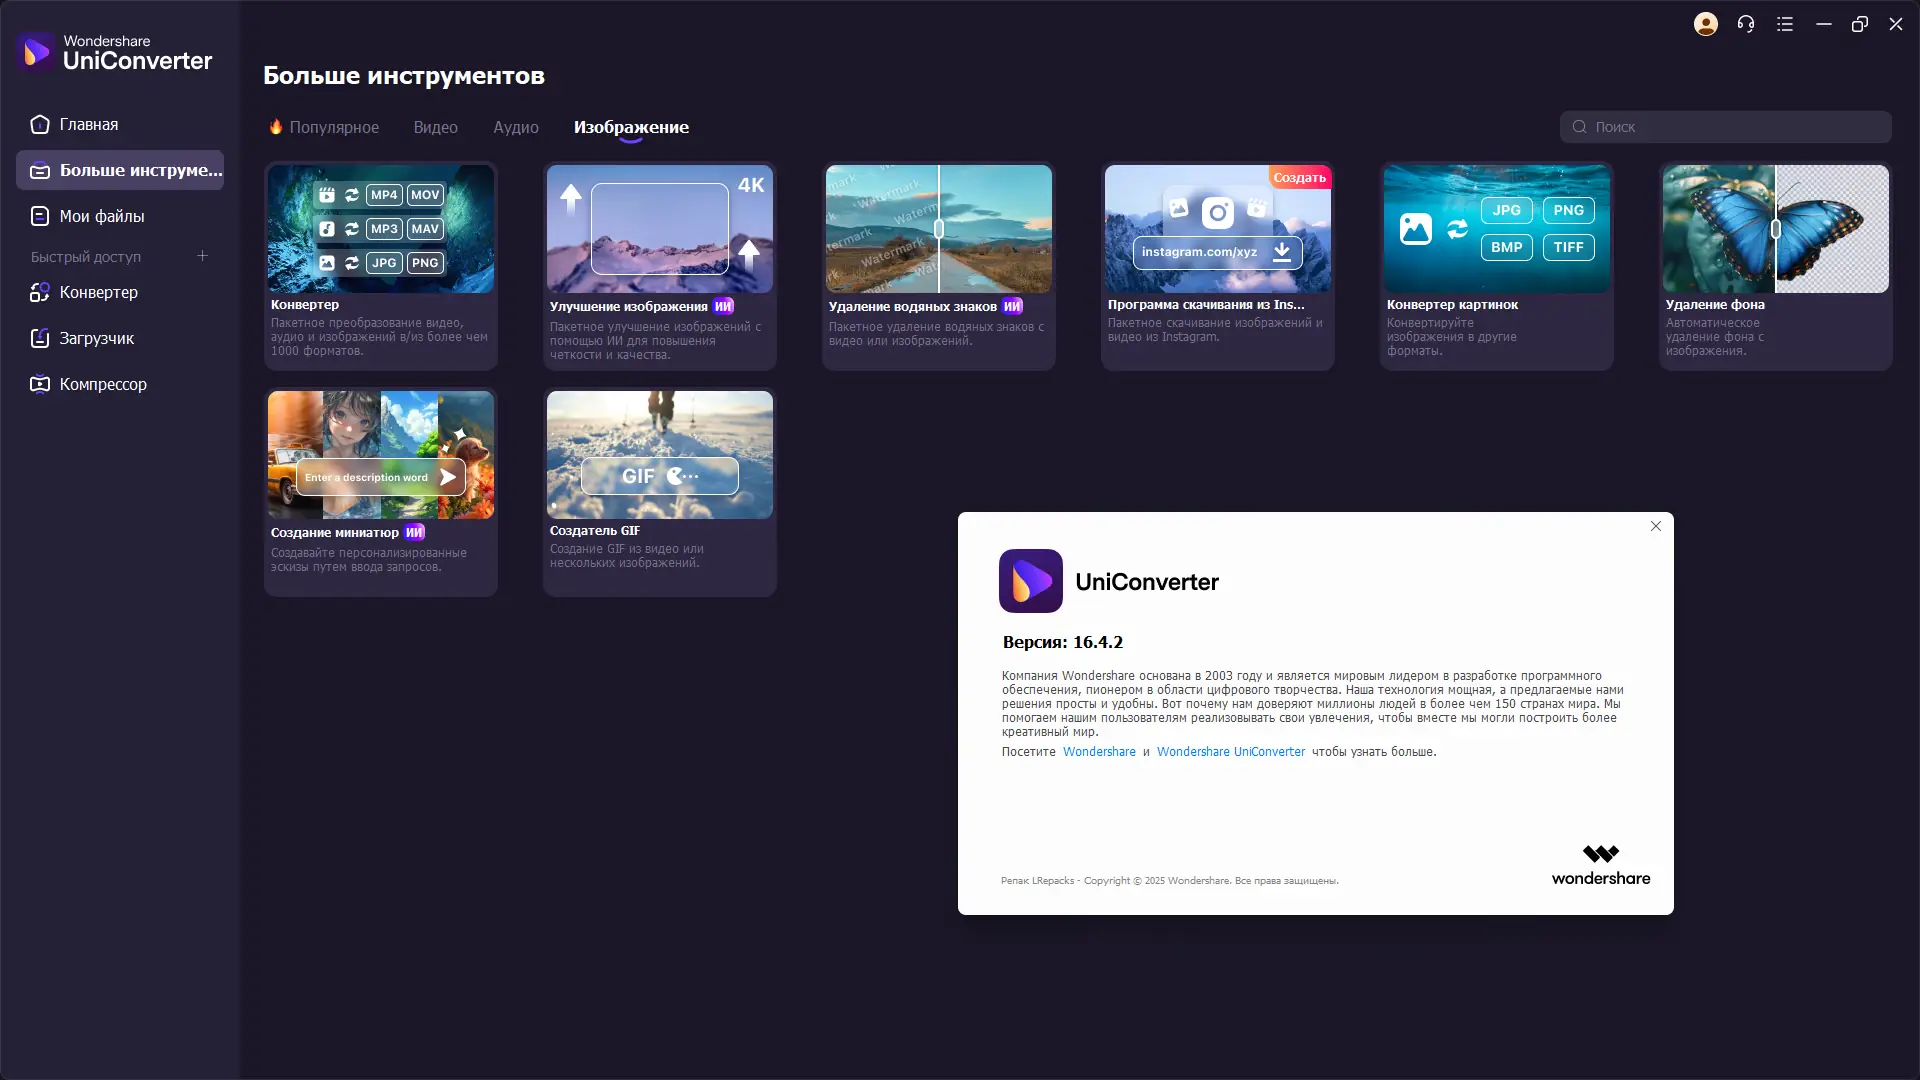Open the hamburger menu list icon
1920x1080 pixels.
pos(1785,24)
